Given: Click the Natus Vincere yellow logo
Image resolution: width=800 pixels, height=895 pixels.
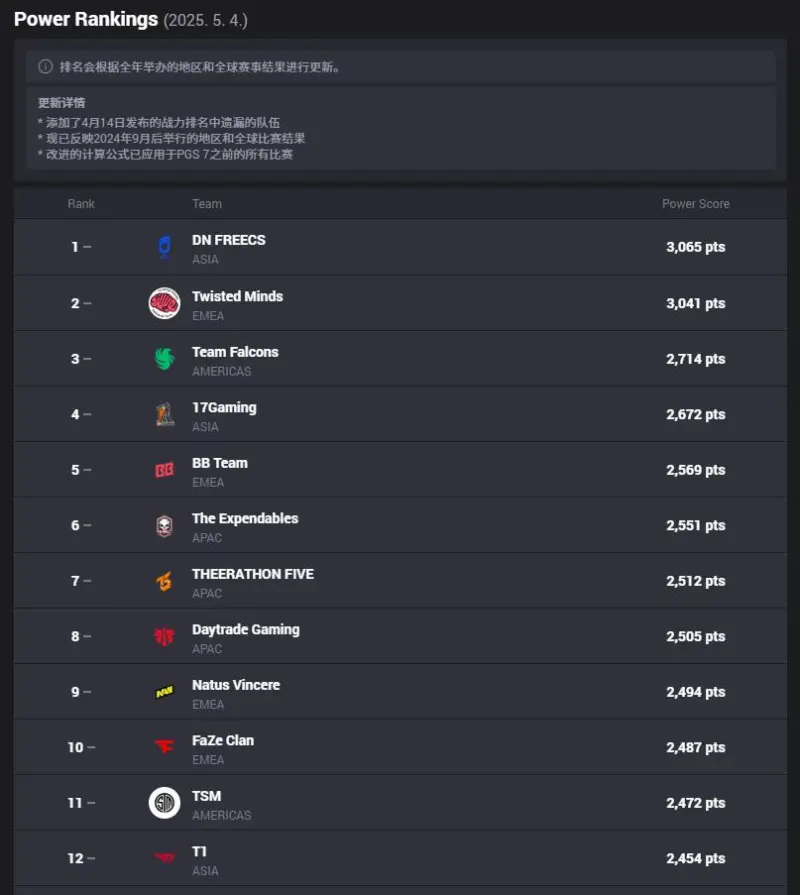Looking at the screenshot, I should (164, 692).
